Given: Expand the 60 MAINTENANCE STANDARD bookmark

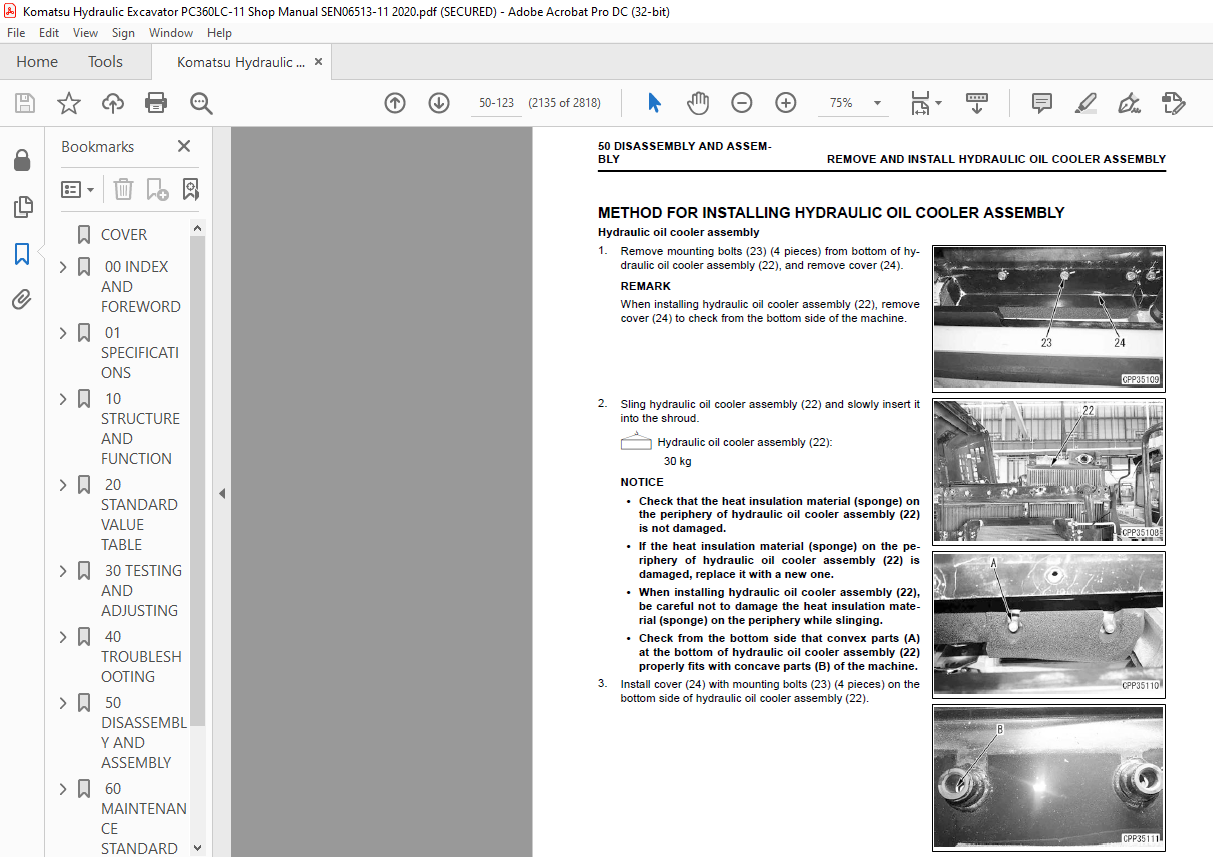Looking at the screenshot, I should pos(64,789).
